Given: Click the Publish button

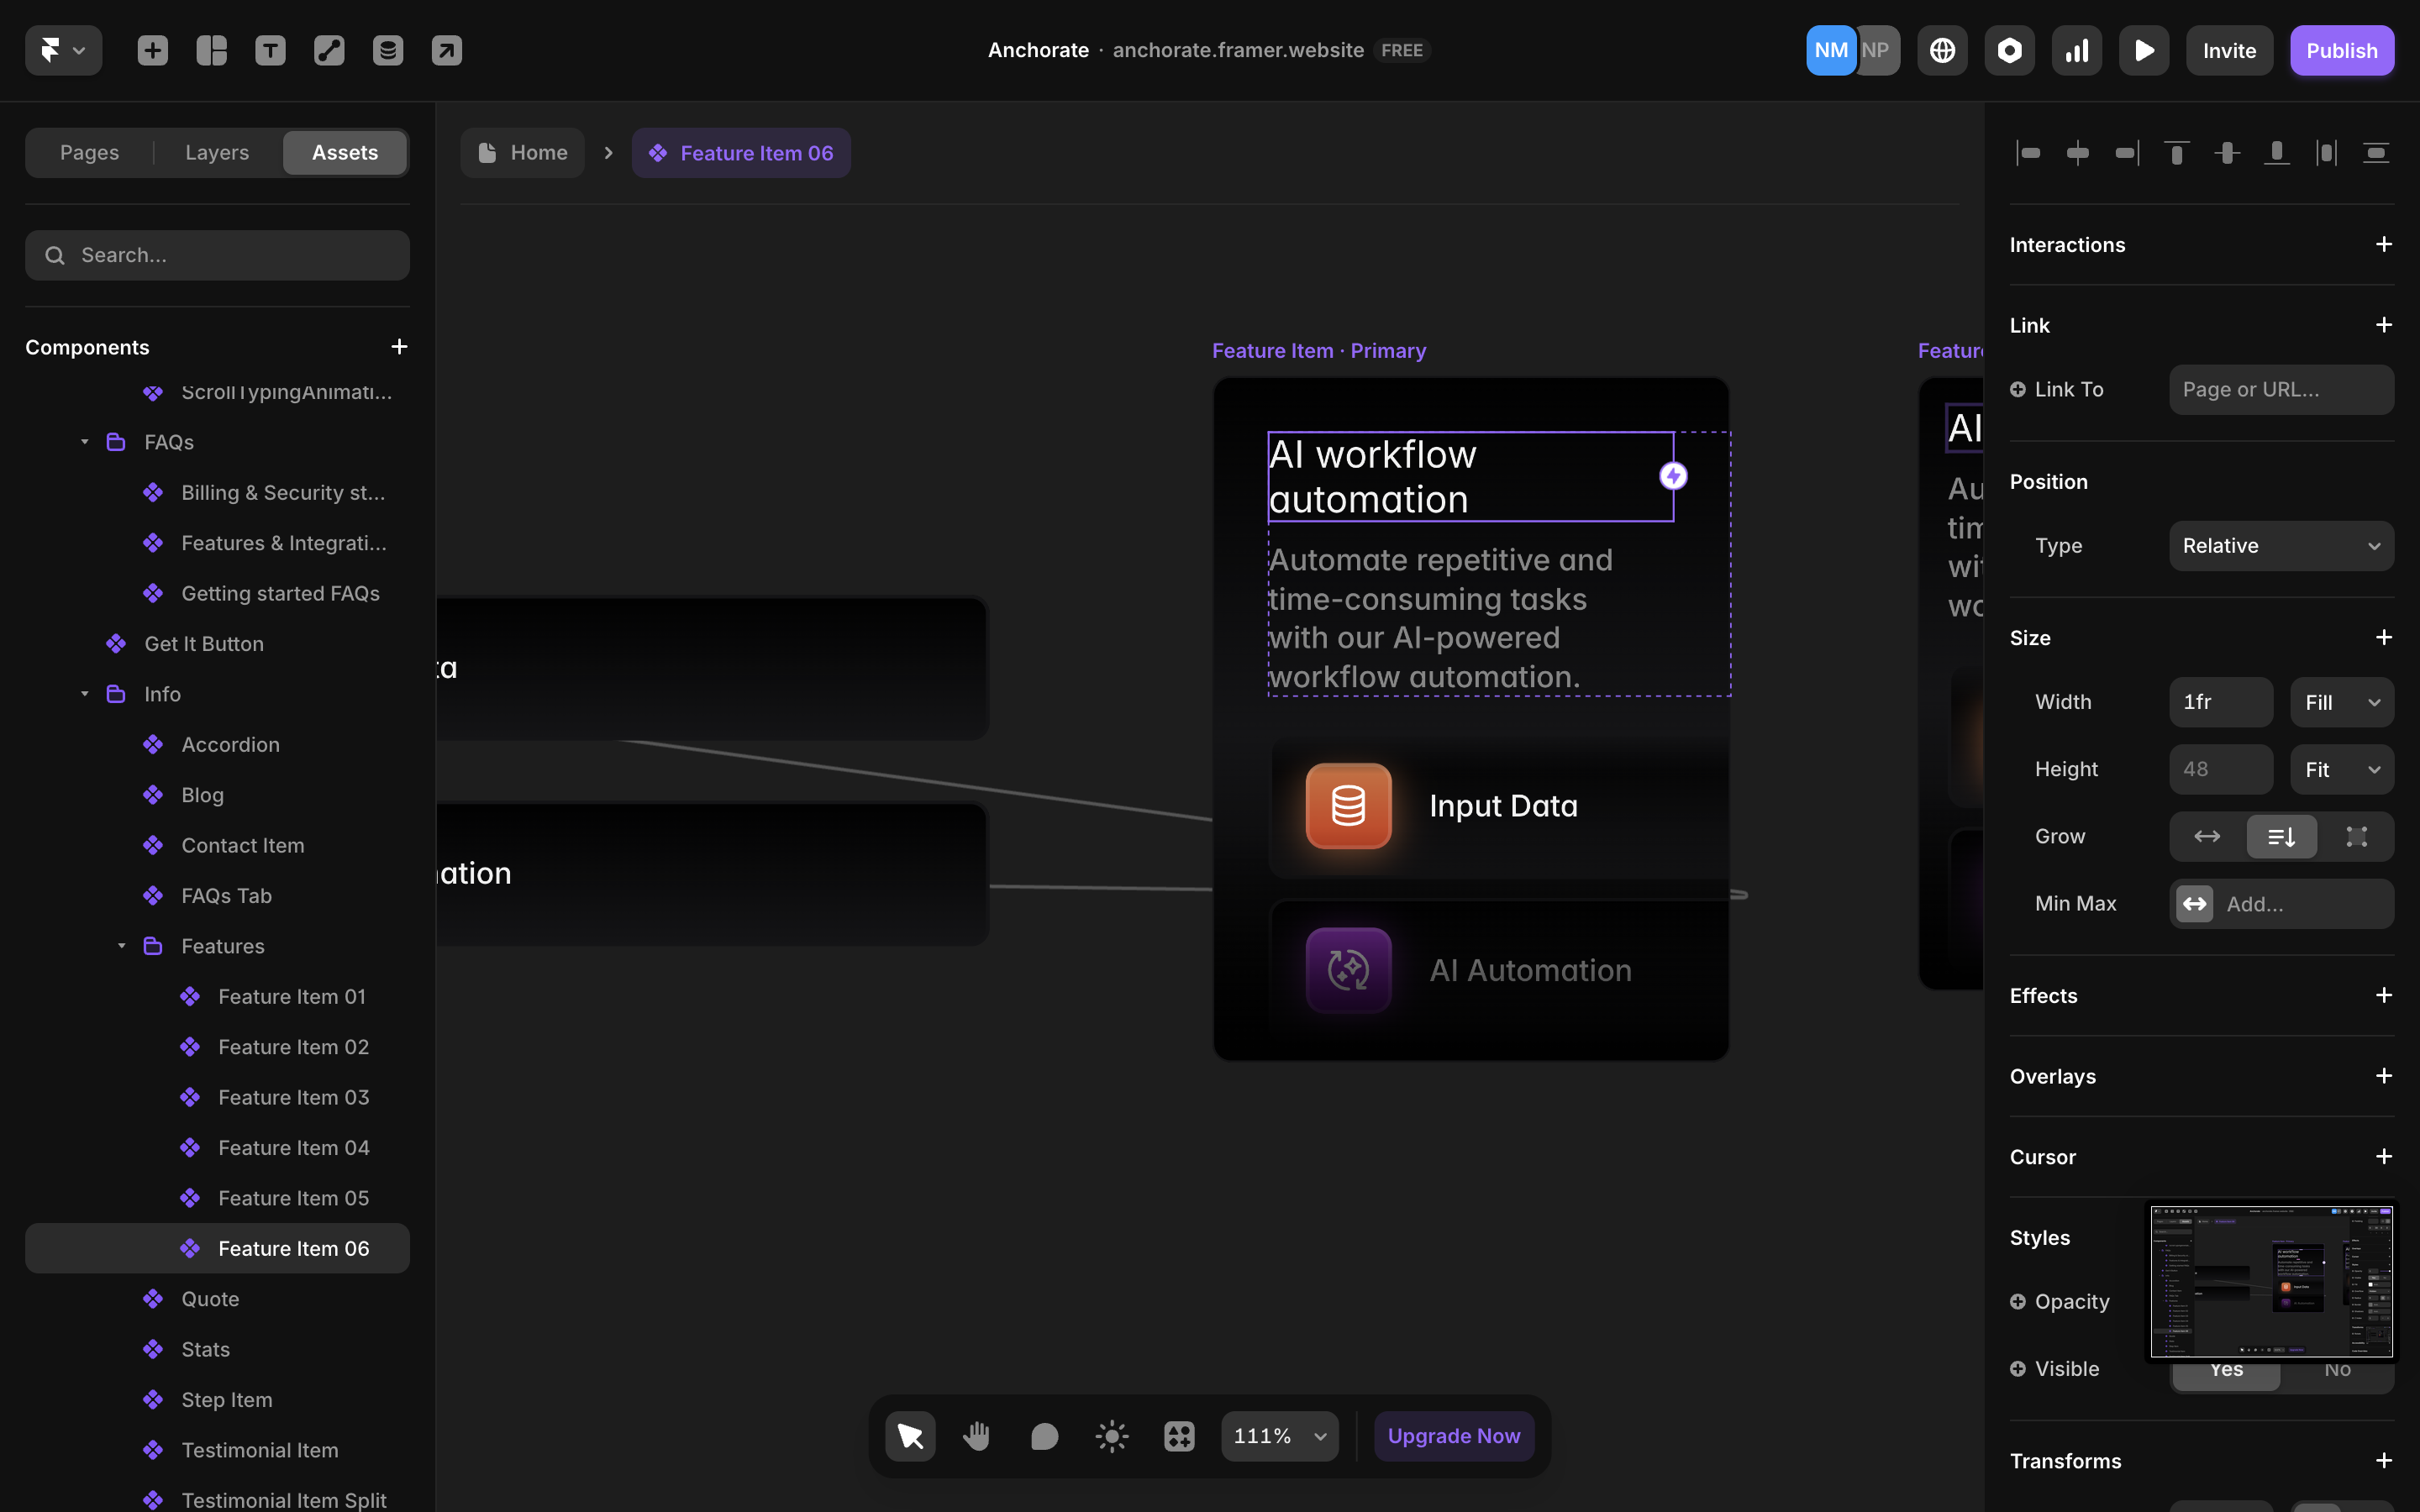Looking at the screenshot, I should (2342, 49).
